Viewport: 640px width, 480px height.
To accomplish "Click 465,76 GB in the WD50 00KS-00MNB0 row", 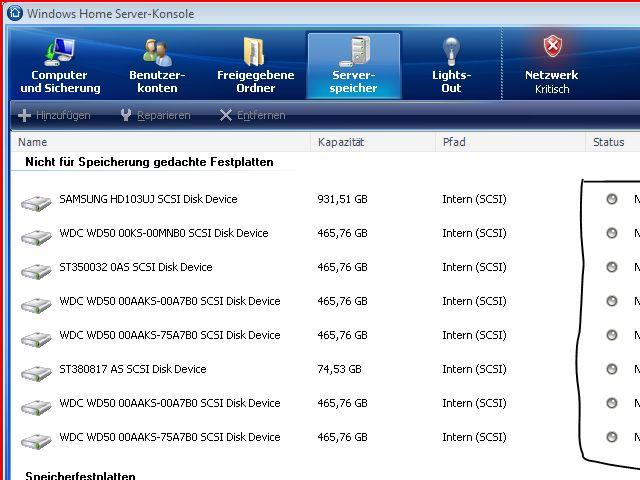I will (x=342, y=233).
